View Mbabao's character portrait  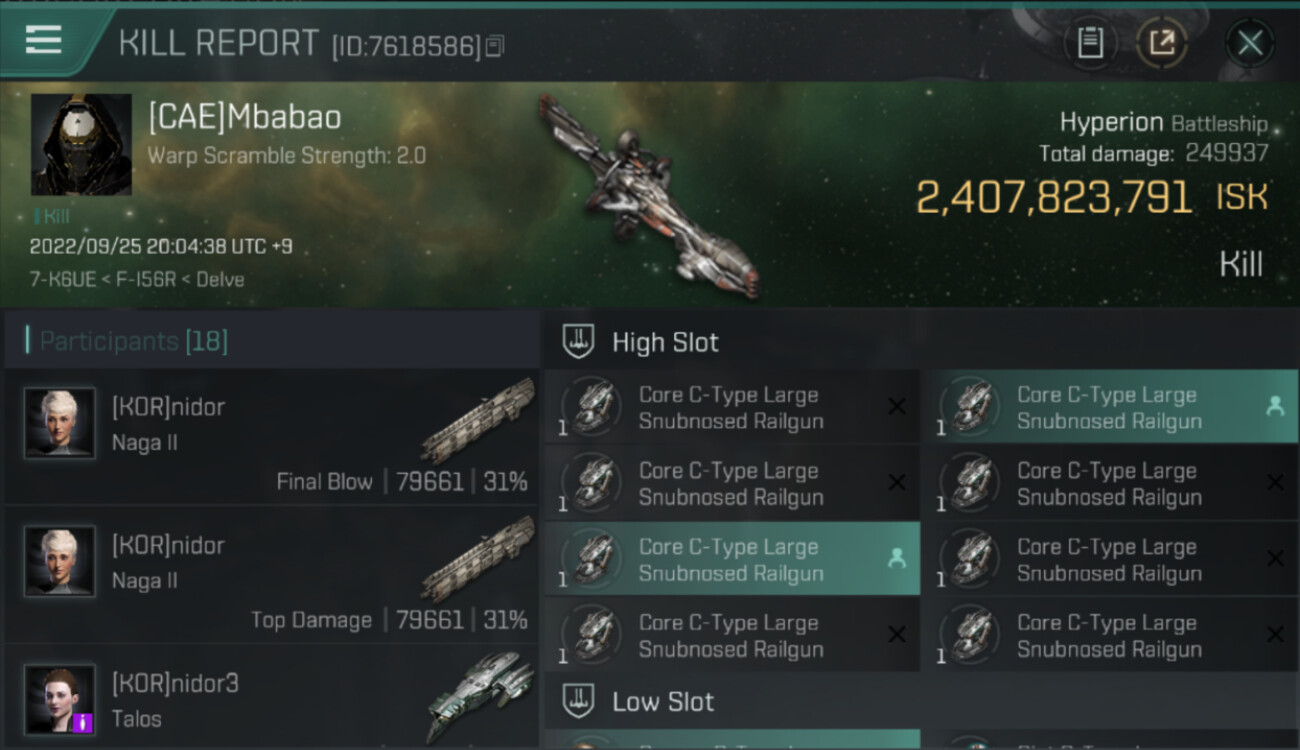[81, 144]
